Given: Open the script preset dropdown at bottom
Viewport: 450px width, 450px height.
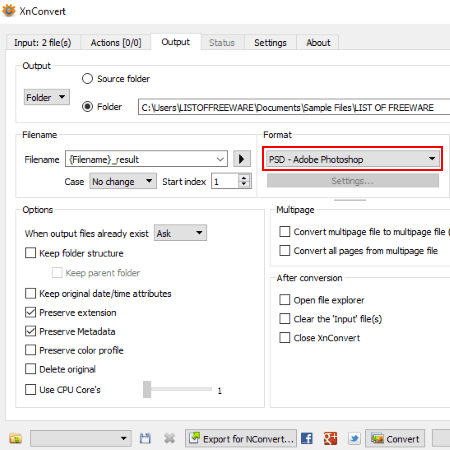Looking at the screenshot, I should click(81, 438).
